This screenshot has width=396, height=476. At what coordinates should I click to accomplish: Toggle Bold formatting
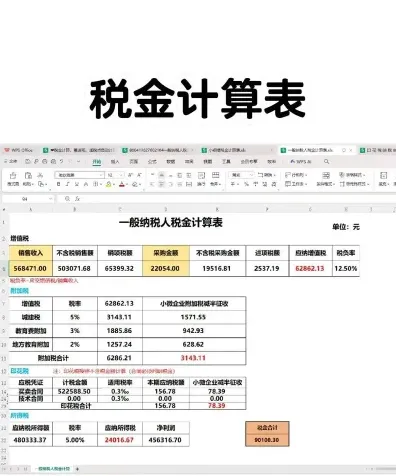[59, 184]
